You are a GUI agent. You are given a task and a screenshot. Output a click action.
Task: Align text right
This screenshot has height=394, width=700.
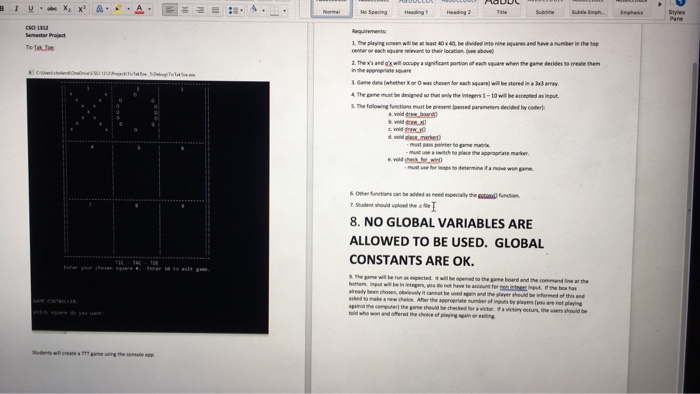[200, 9]
